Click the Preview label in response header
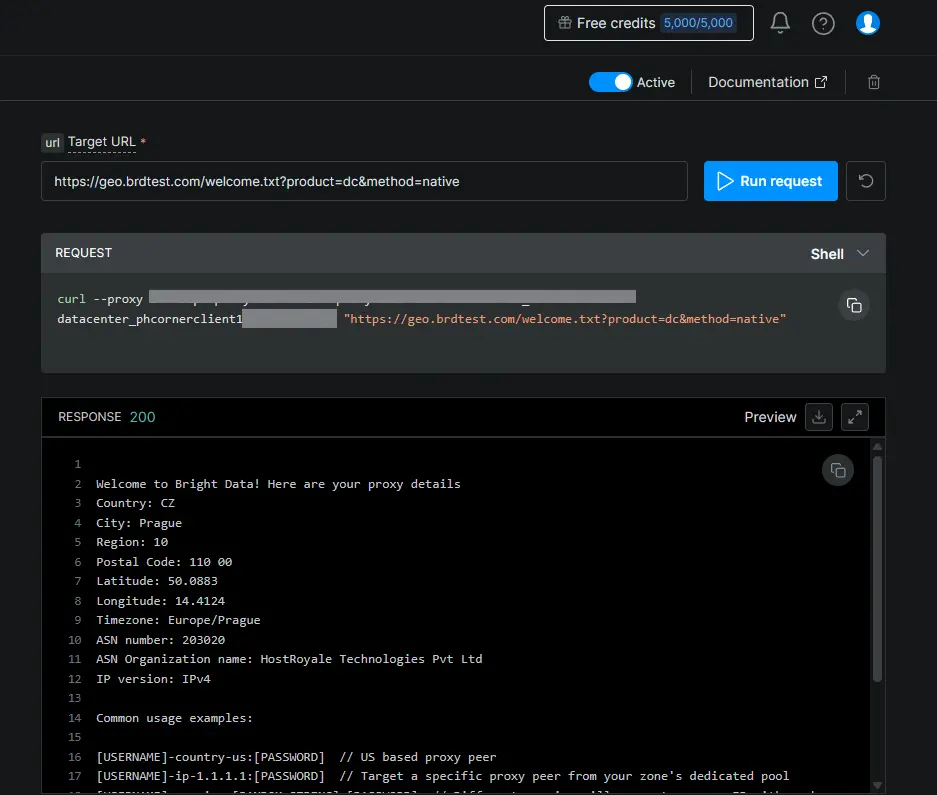 770,417
